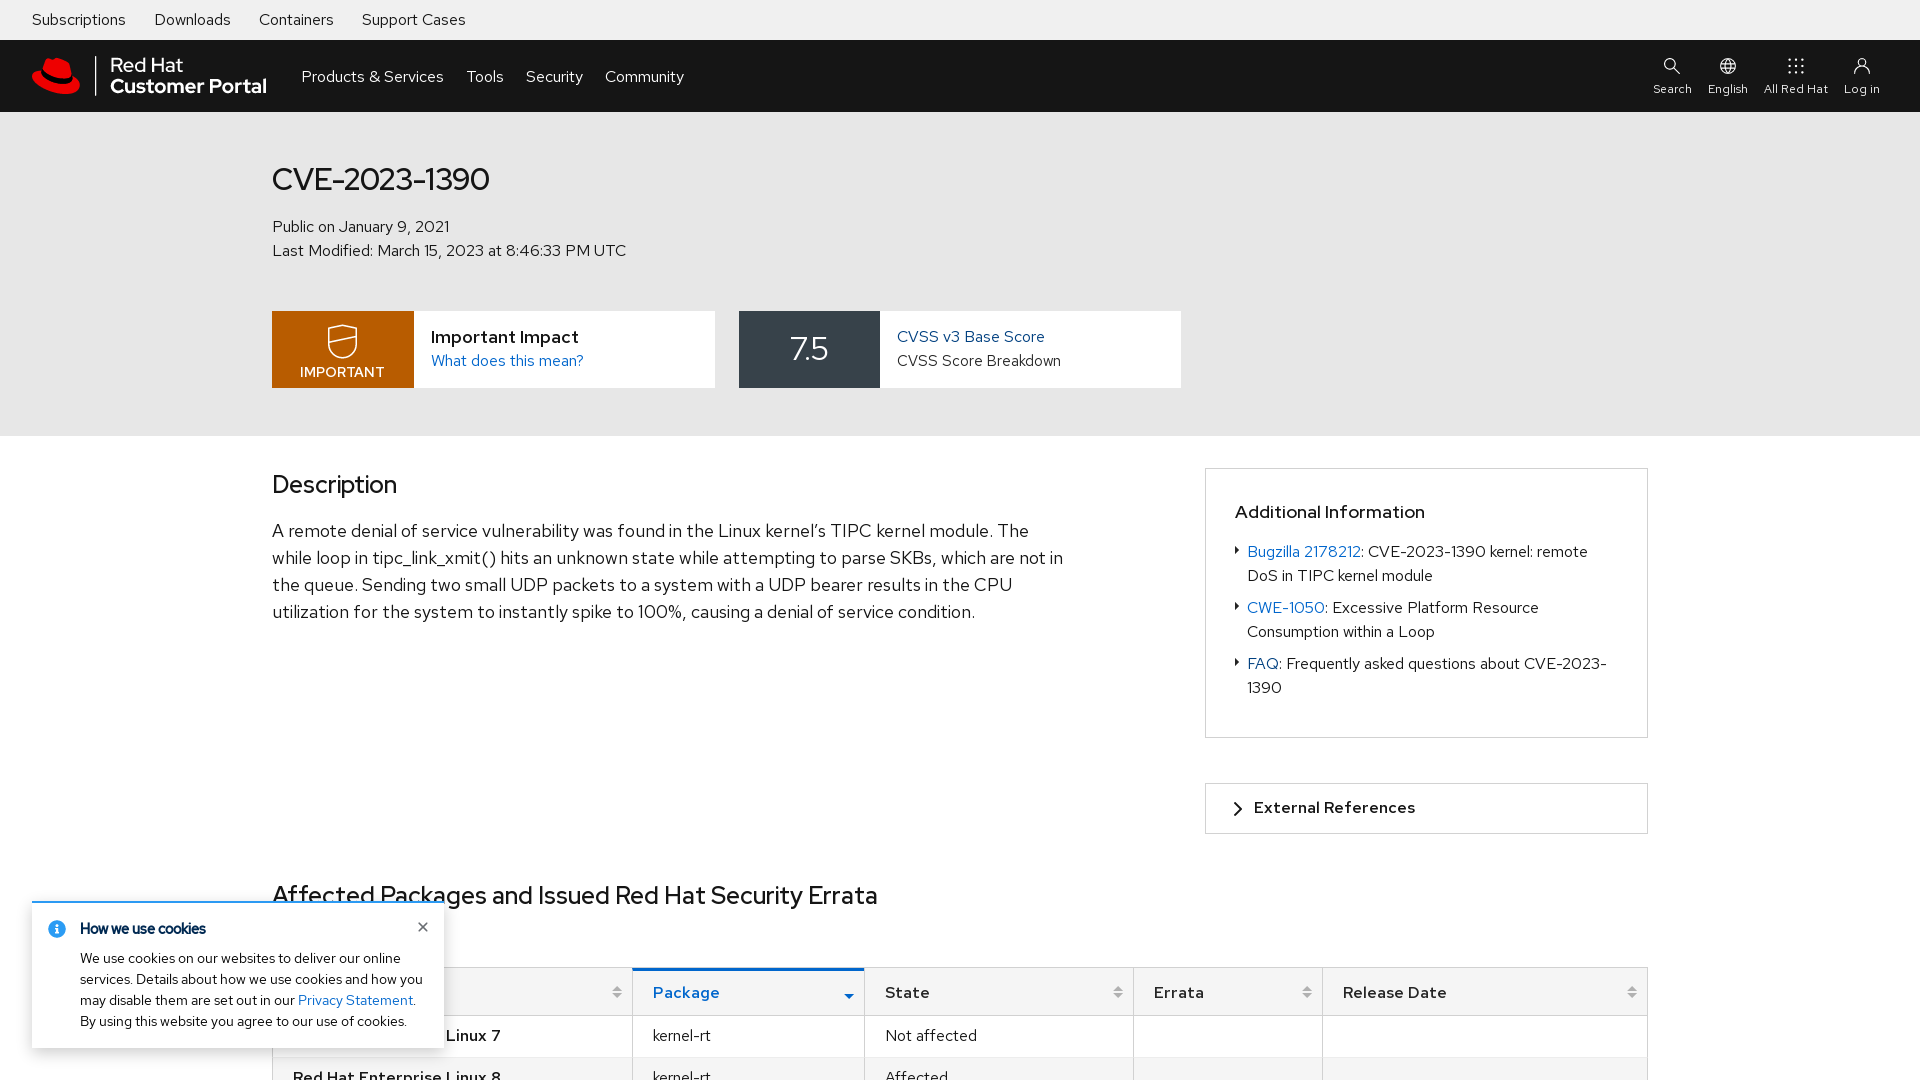This screenshot has height=1080, width=1920.
Task: Open the Search panel
Action: point(1672,75)
